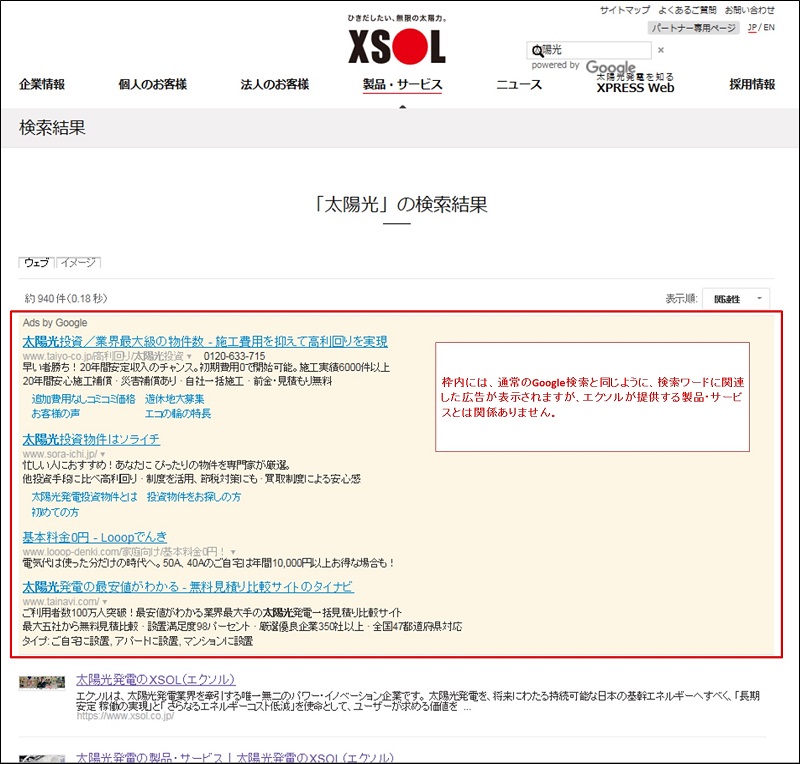Click the phone number 0120-633-715
This screenshot has height=764, width=800.
pyautogui.click(x=235, y=356)
